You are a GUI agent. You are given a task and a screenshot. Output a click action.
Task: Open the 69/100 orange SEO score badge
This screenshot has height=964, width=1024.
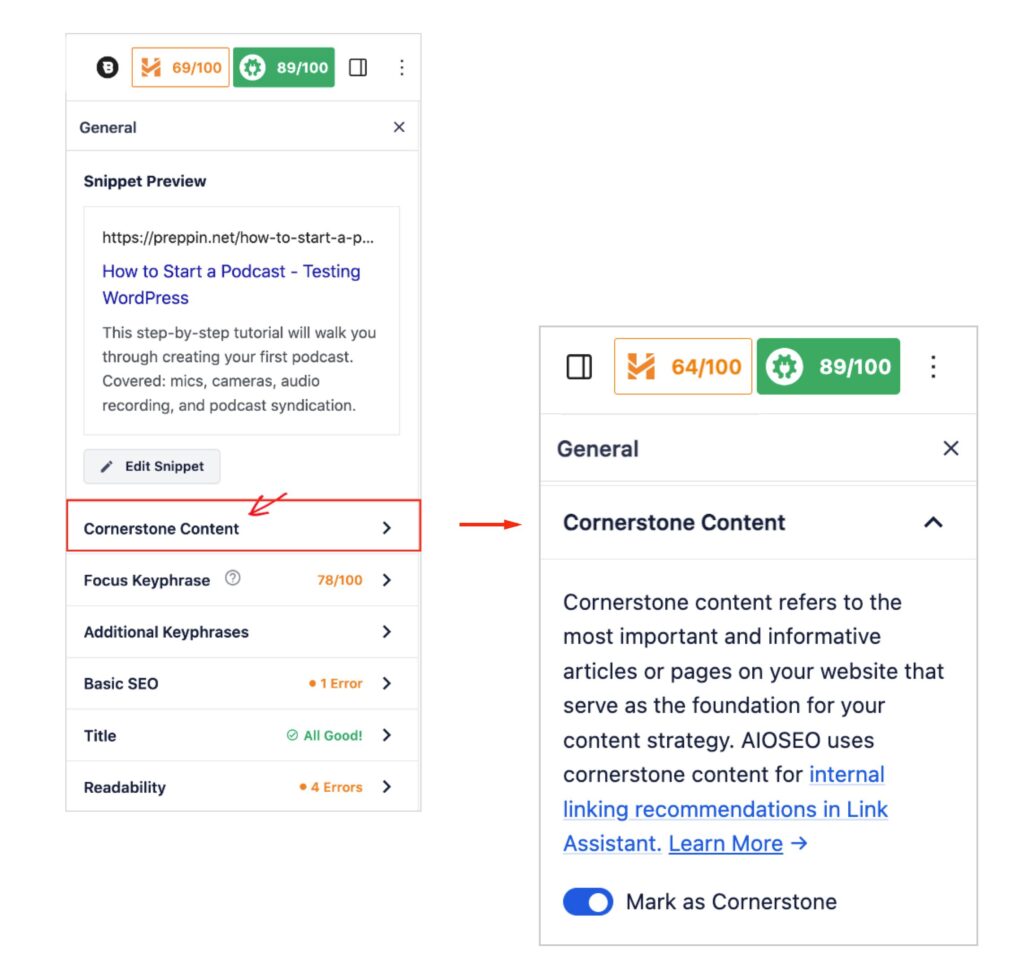click(x=181, y=67)
